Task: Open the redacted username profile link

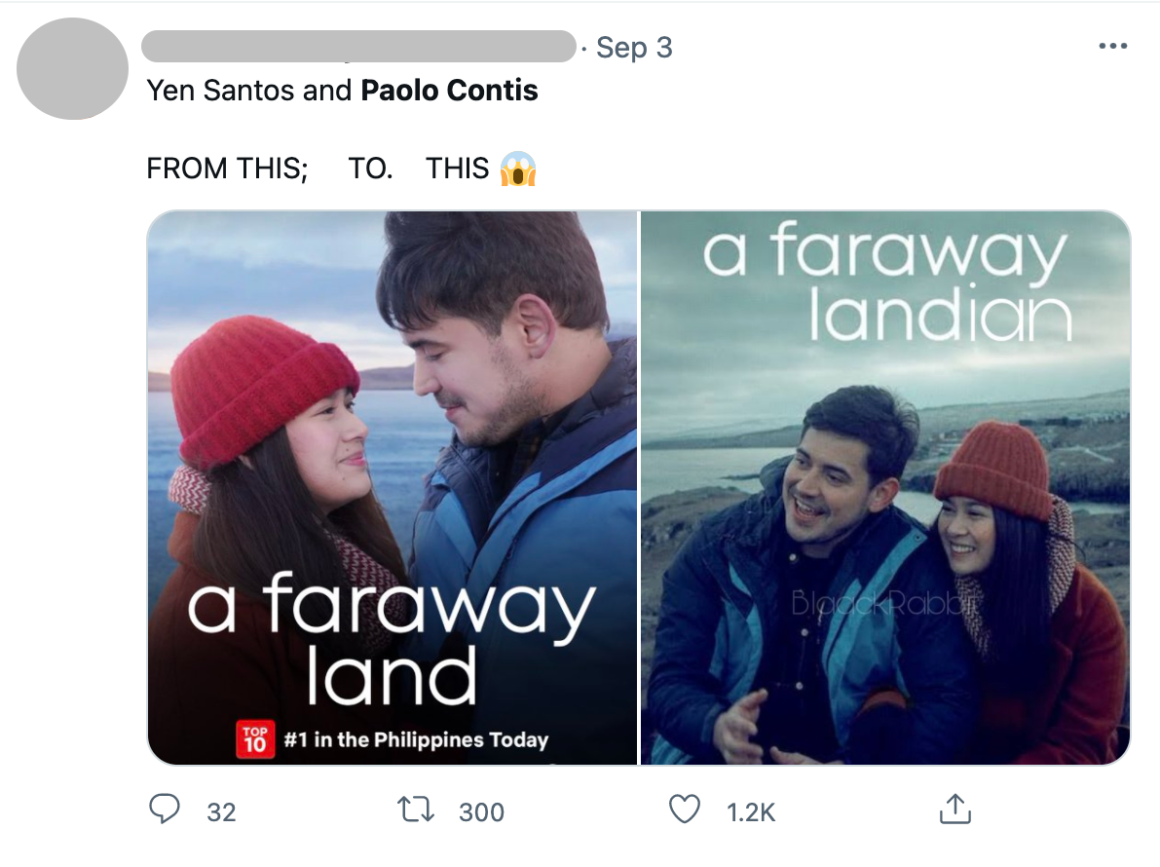Action: (360, 47)
